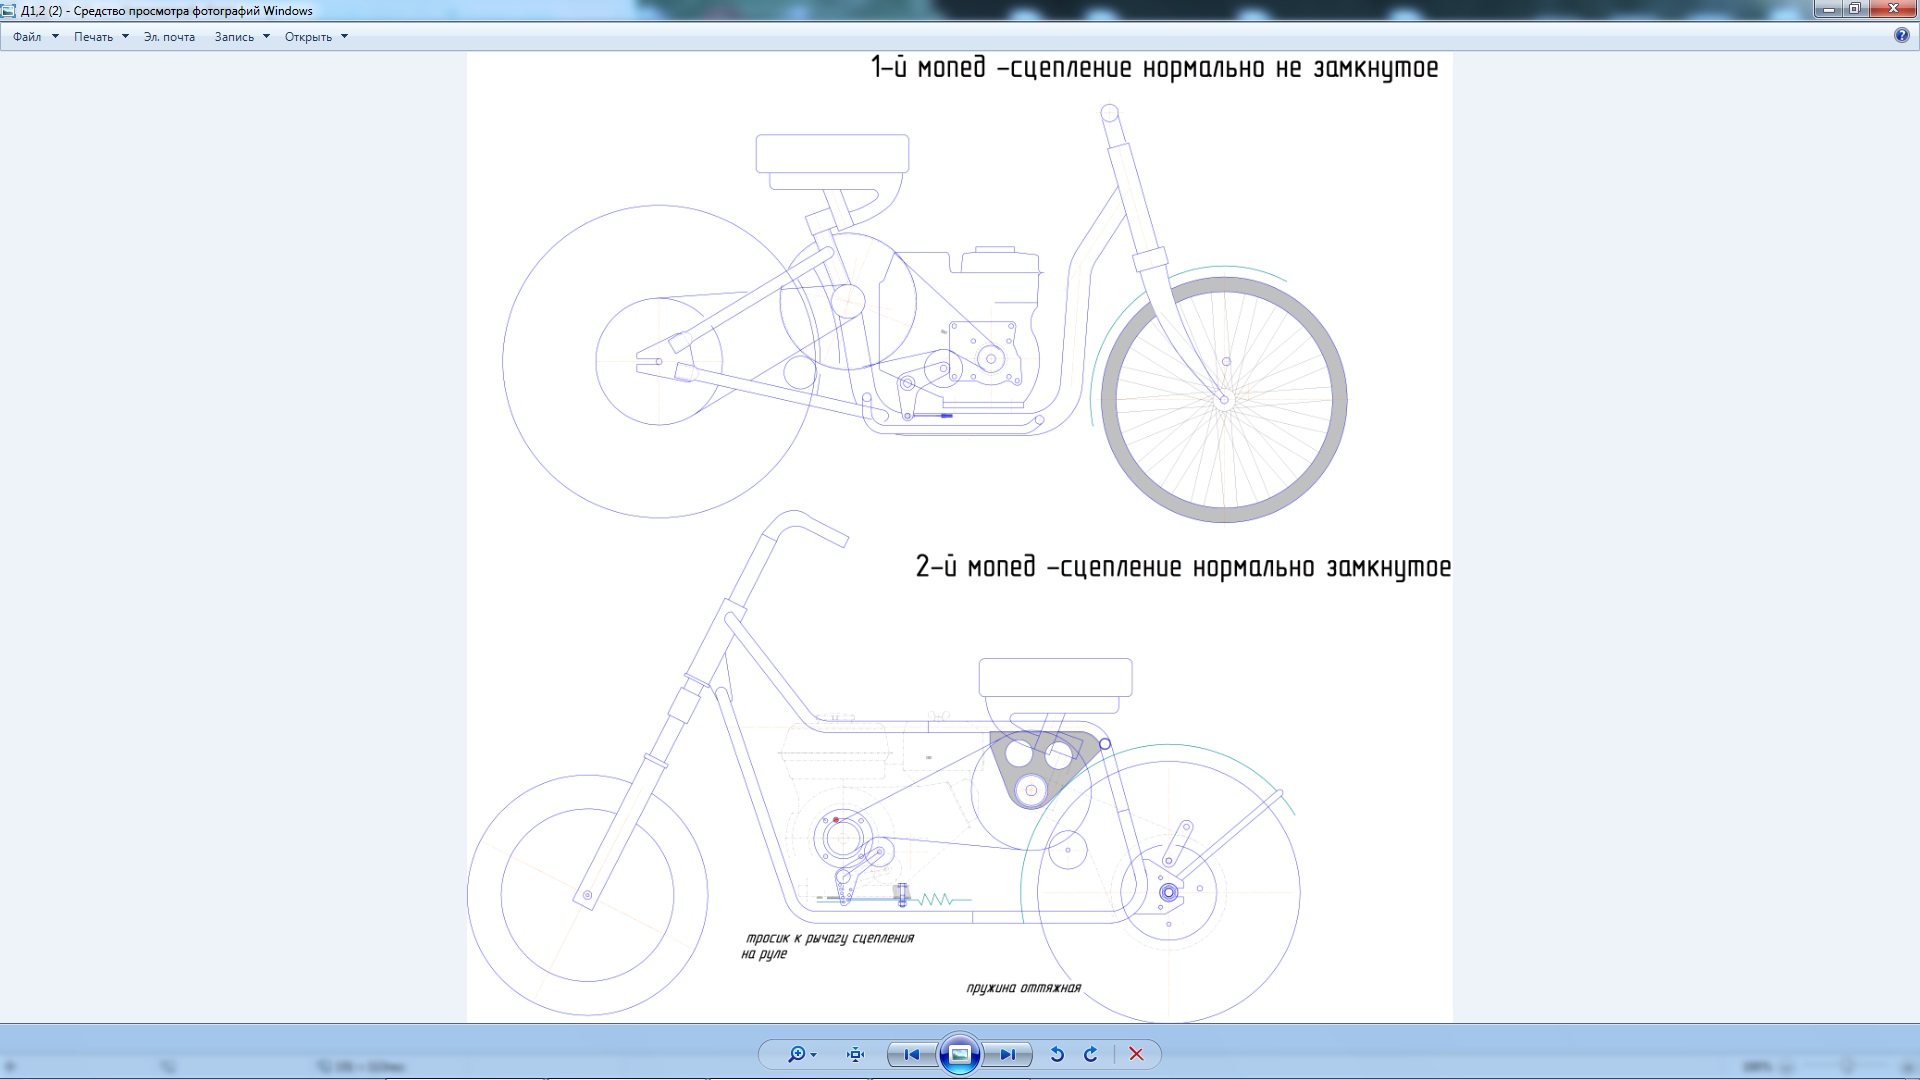Open the zoom level dropdown arrow
Viewport: 1920px width, 1080px height.
coord(813,1055)
